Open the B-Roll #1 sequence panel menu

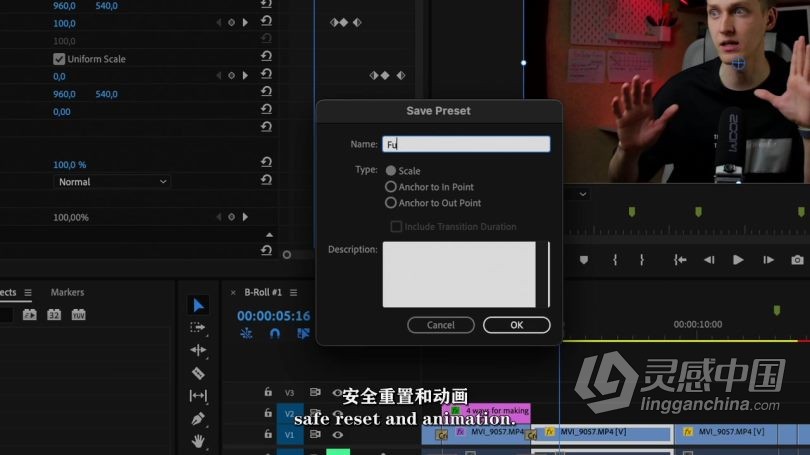coord(293,292)
